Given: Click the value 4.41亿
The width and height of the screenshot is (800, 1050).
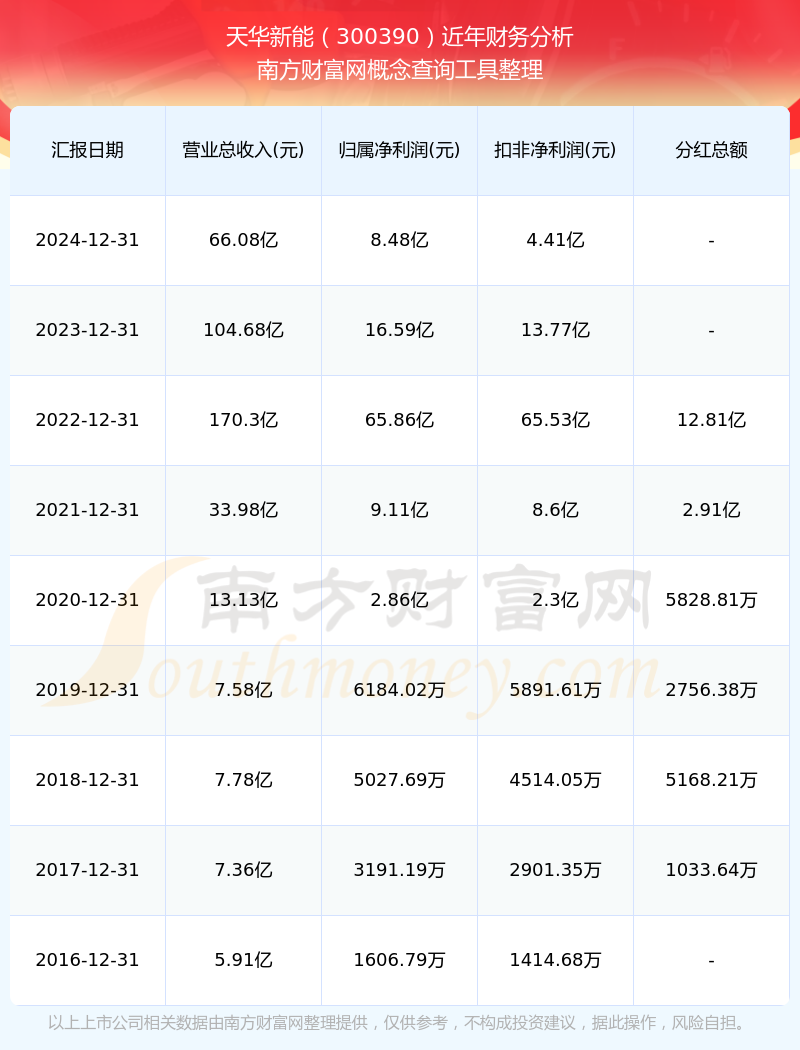Looking at the screenshot, I should pyautogui.click(x=556, y=240).
